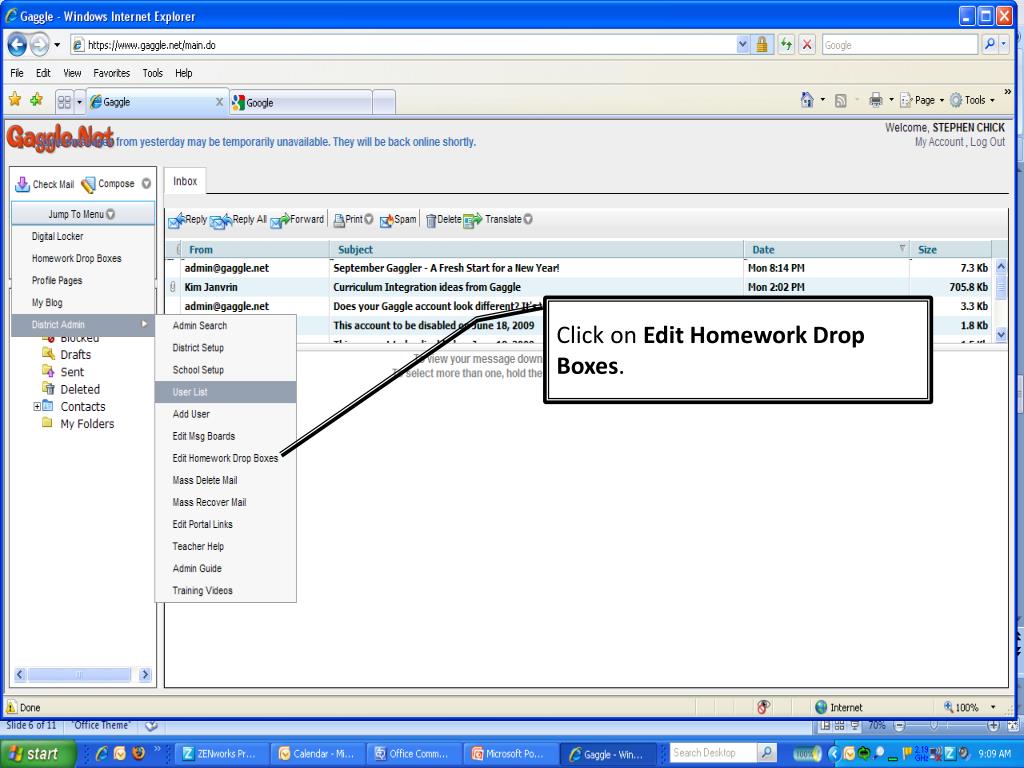
Task: Click the Google search box
Action: (899, 45)
